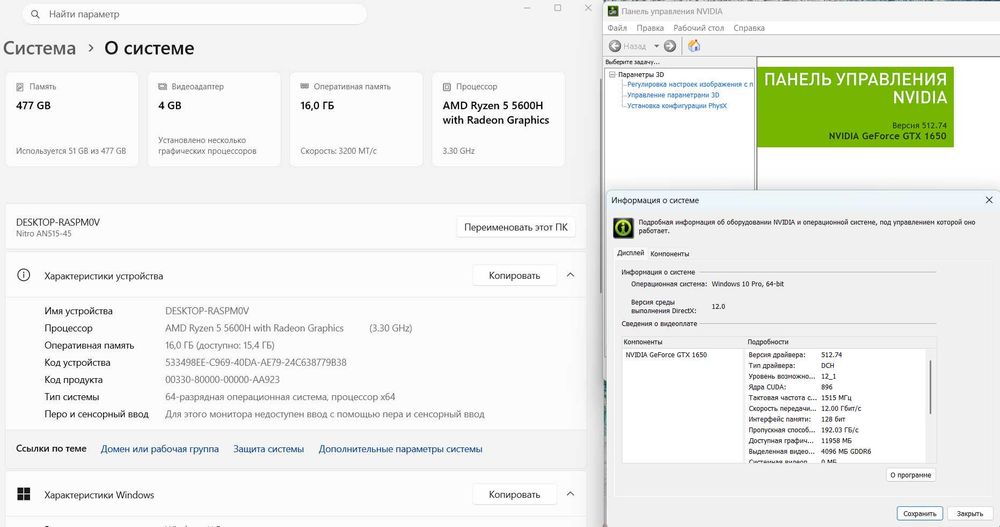Click Переименовать этот ПК button

(515, 227)
